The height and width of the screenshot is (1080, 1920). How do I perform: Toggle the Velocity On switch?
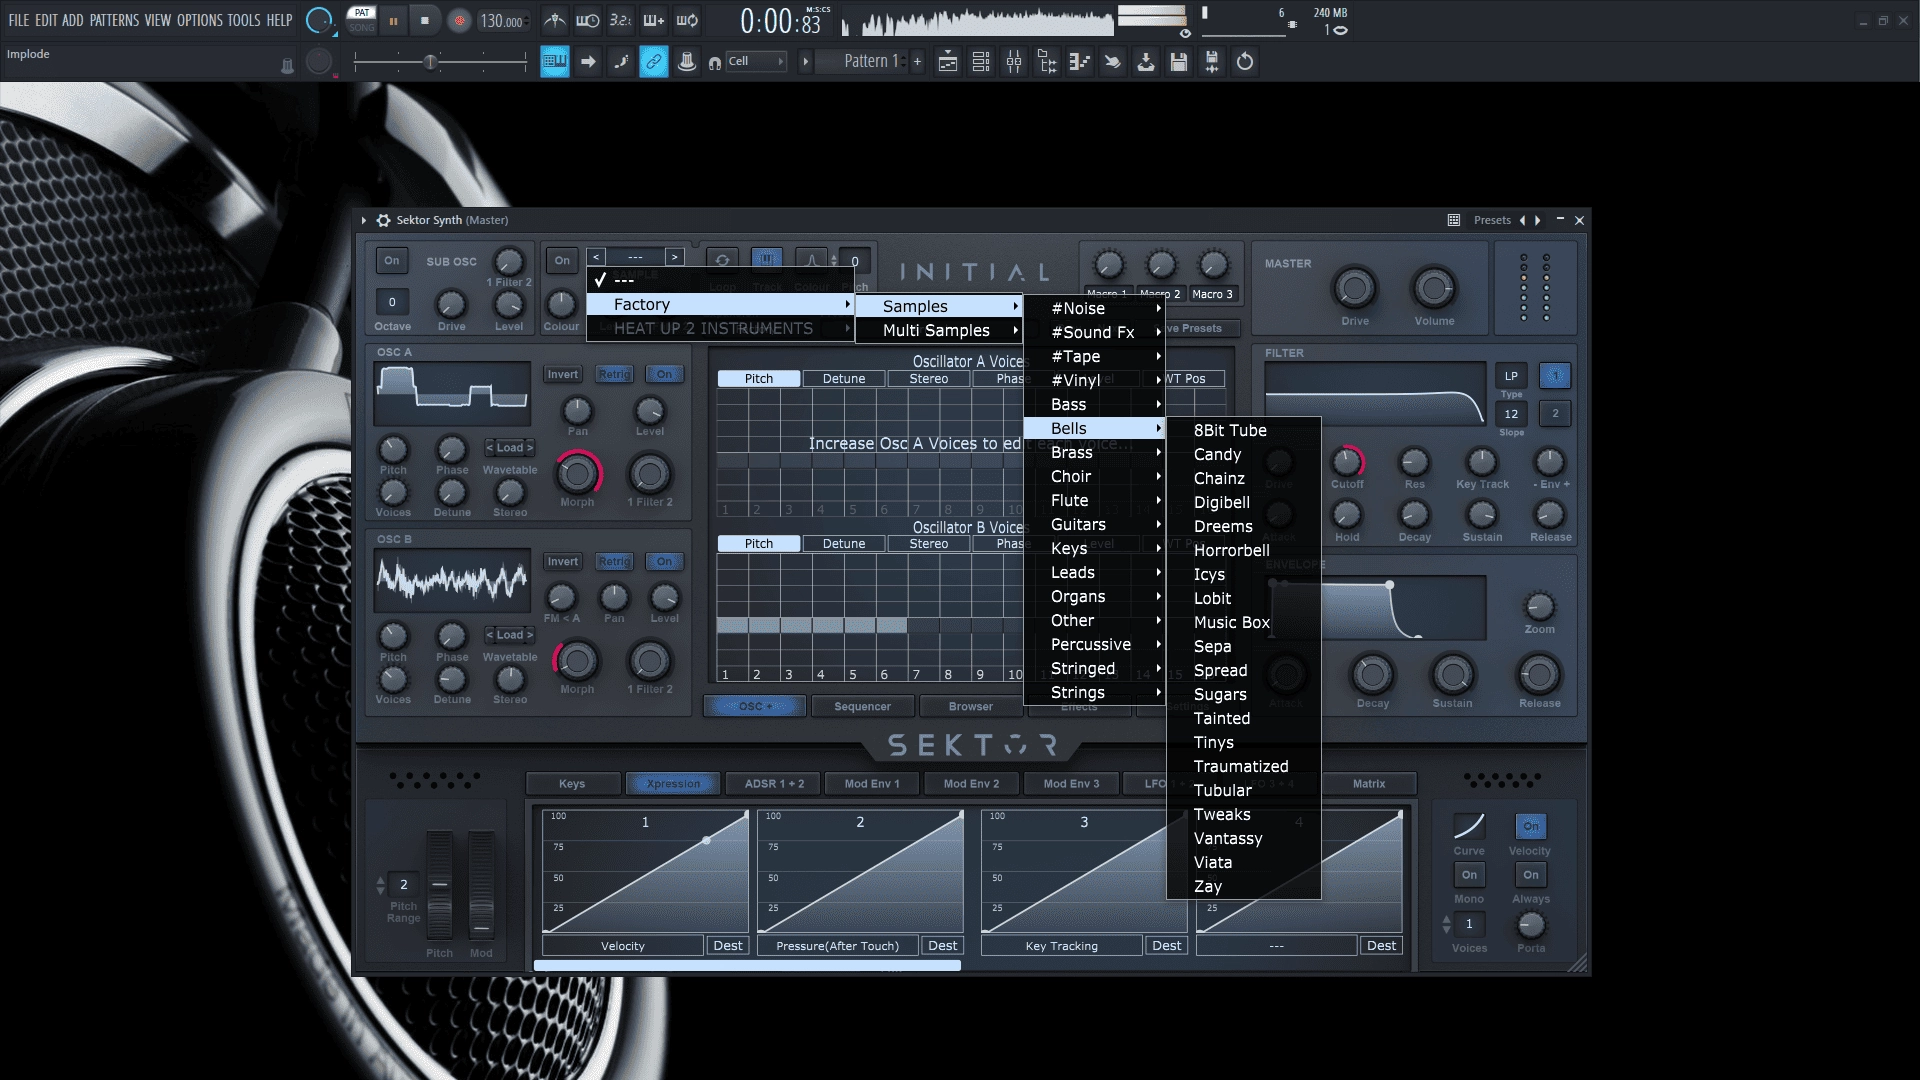click(x=1531, y=826)
